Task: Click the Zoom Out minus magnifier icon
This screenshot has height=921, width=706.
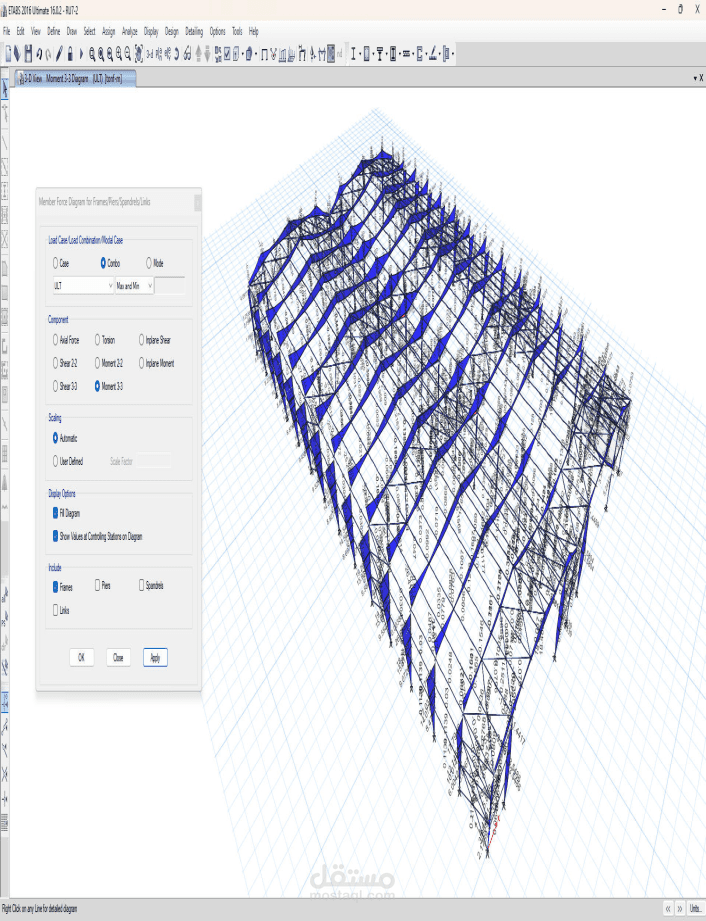Action: coord(127,54)
